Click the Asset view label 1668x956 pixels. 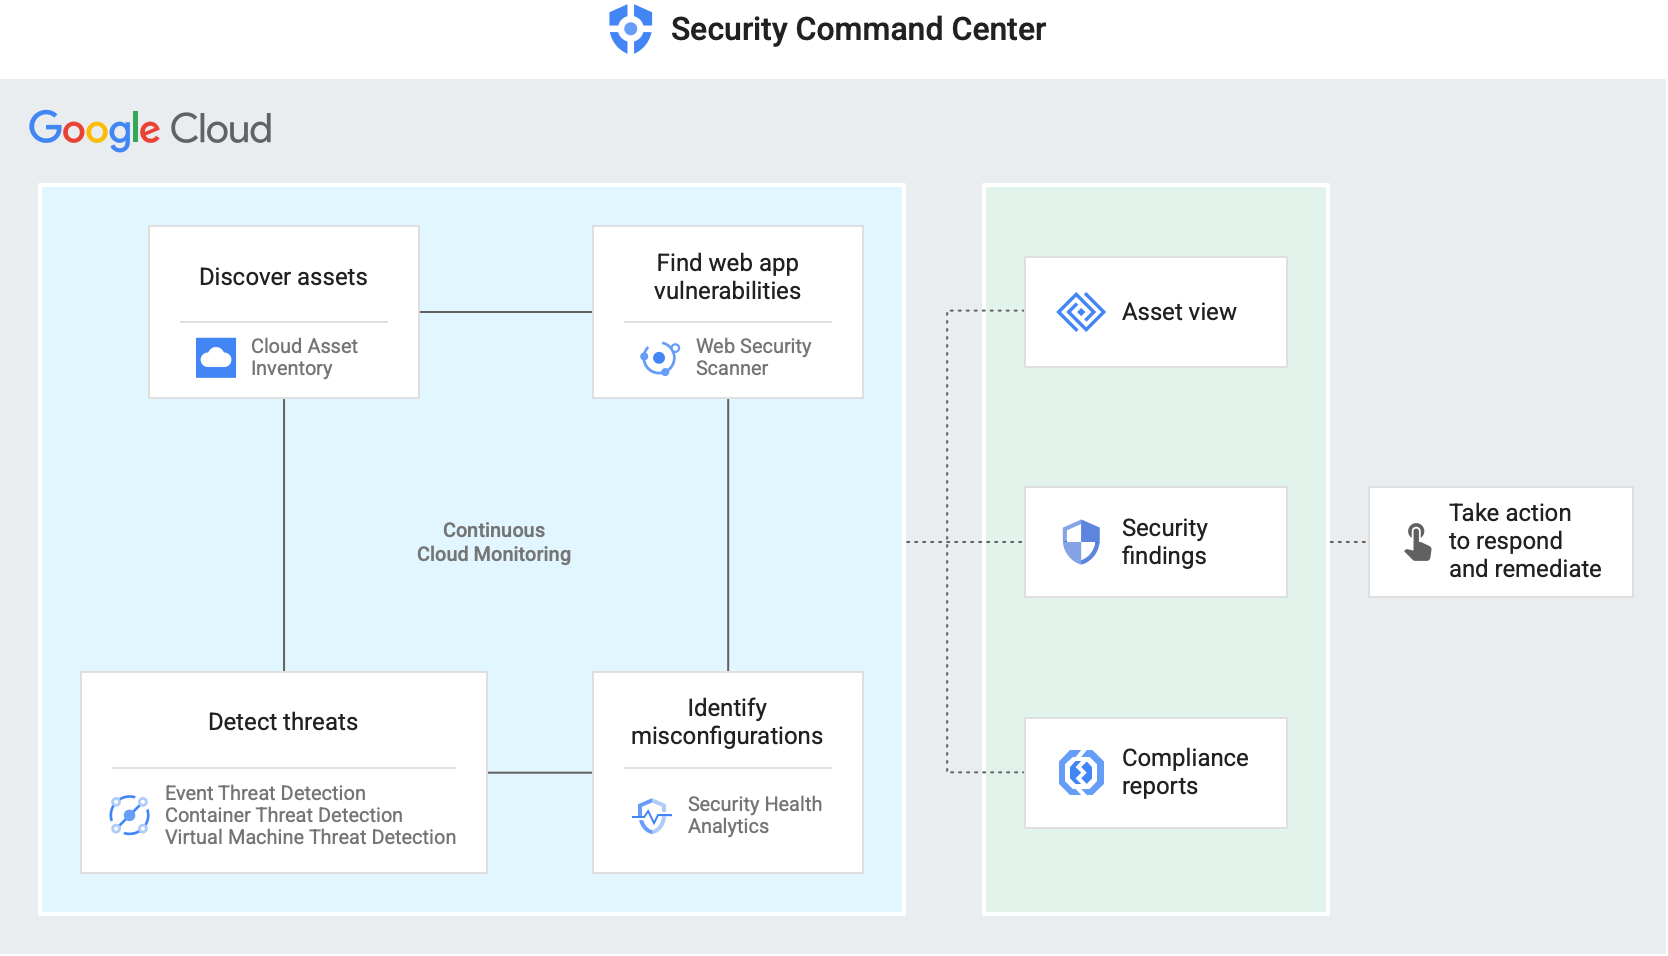(x=1179, y=312)
